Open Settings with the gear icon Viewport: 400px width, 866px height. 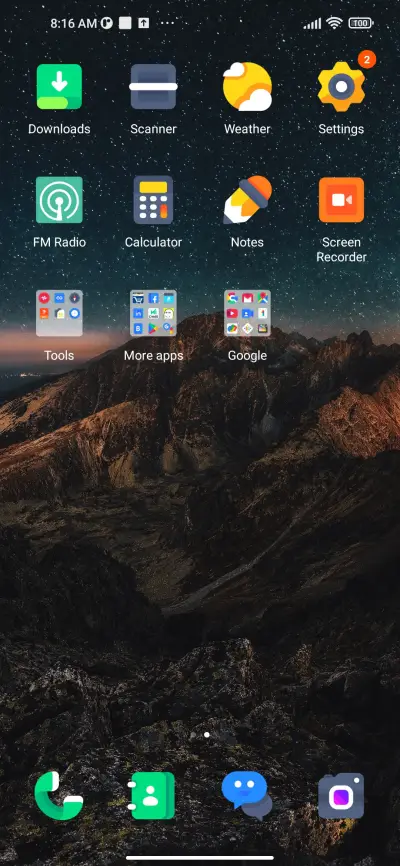(x=341, y=87)
